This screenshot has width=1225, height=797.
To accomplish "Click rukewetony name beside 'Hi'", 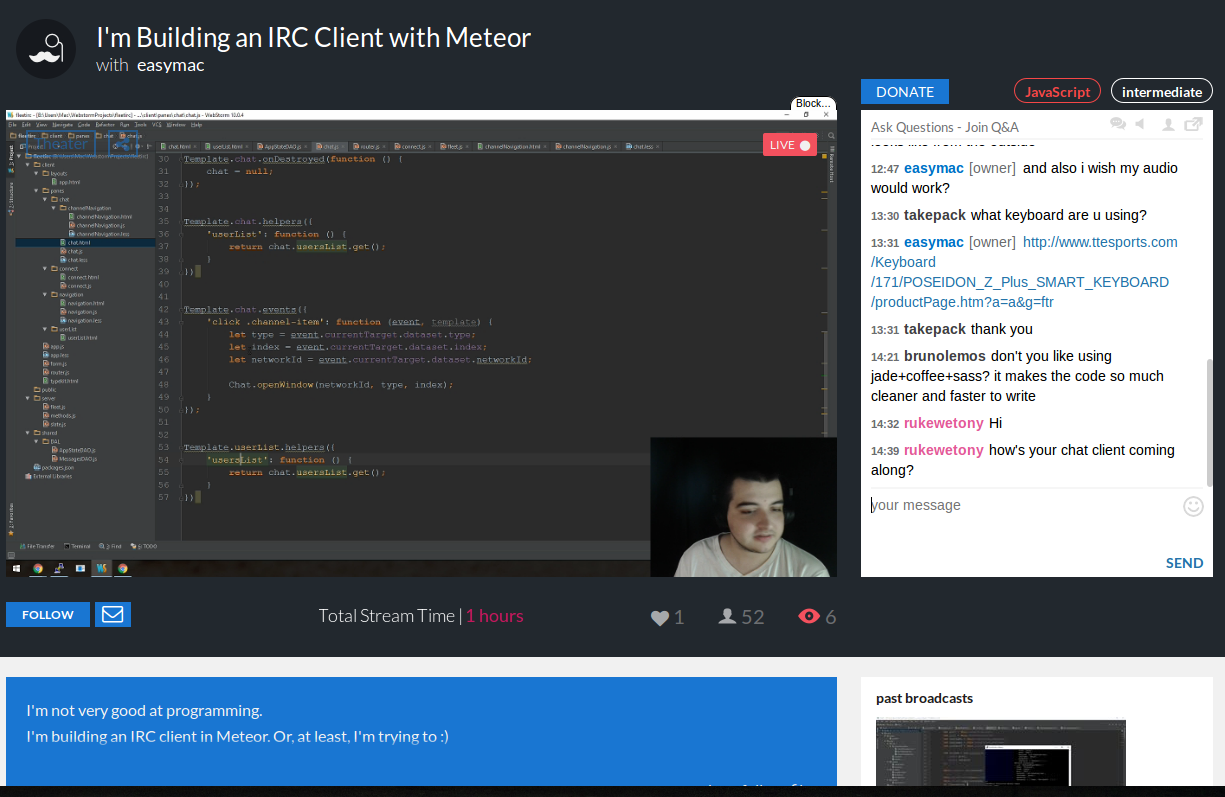I will point(944,423).
